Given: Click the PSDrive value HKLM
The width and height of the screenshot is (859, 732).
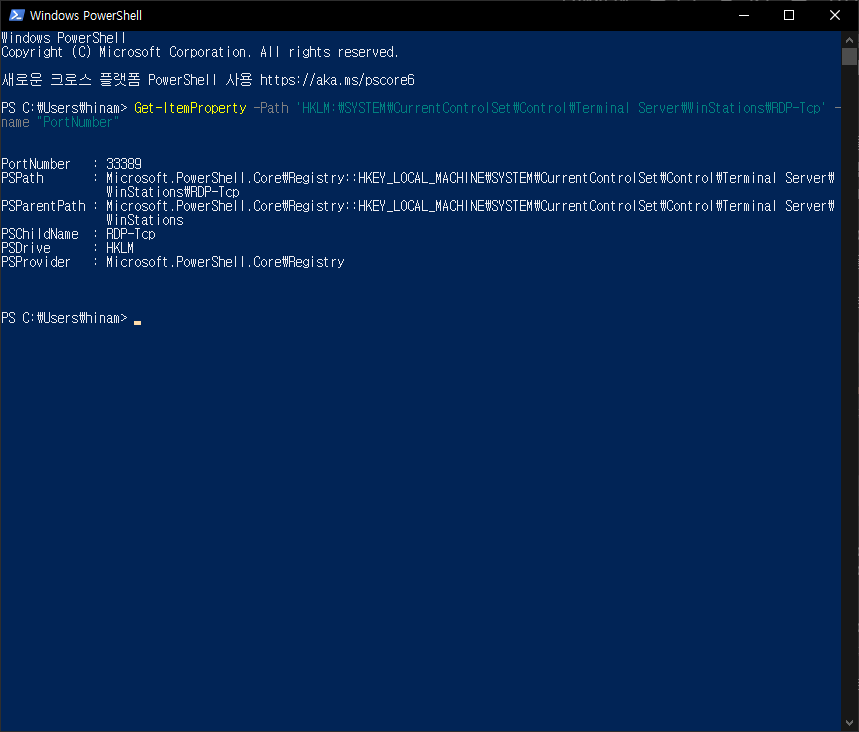Looking at the screenshot, I should point(120,248).
